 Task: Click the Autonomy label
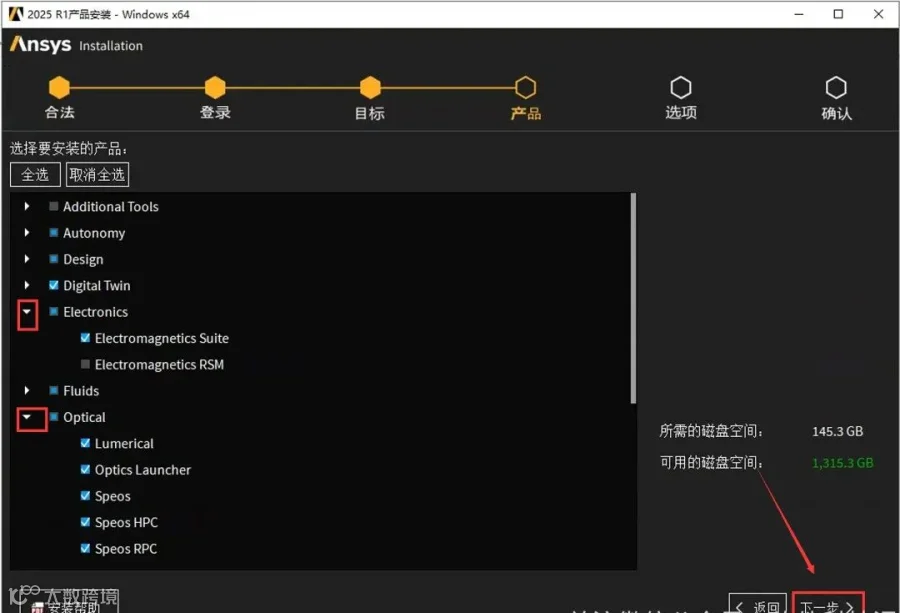tap(94, 233)
